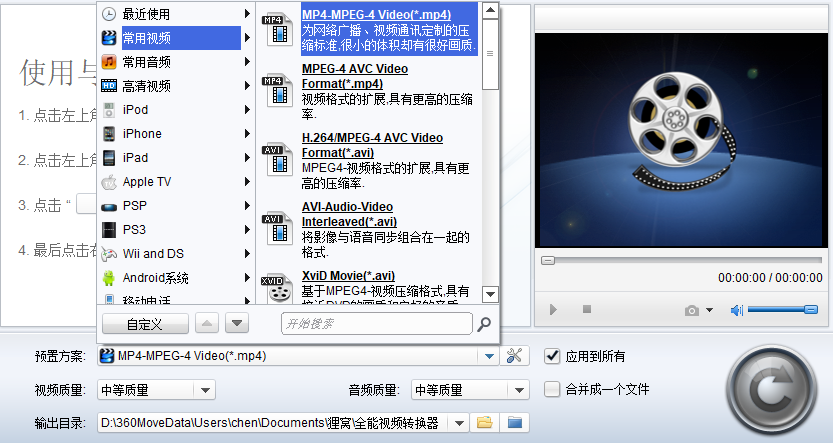Click the MP4 icon for MPEG-4 AVC Video Format

click(277, 91)
